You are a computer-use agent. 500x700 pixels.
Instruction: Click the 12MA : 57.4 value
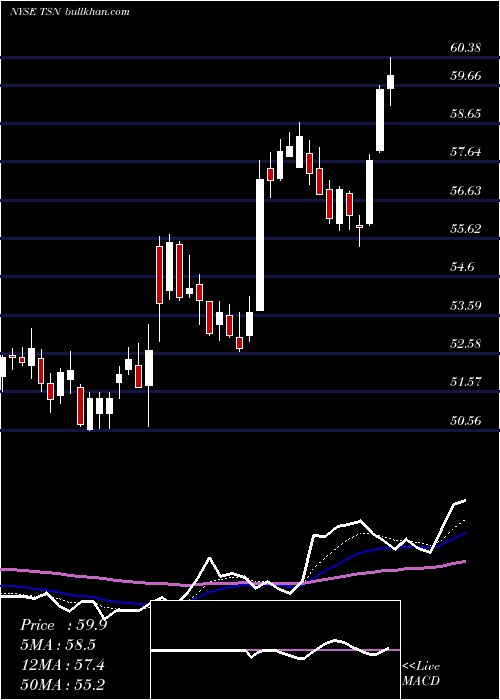[62, 665]
